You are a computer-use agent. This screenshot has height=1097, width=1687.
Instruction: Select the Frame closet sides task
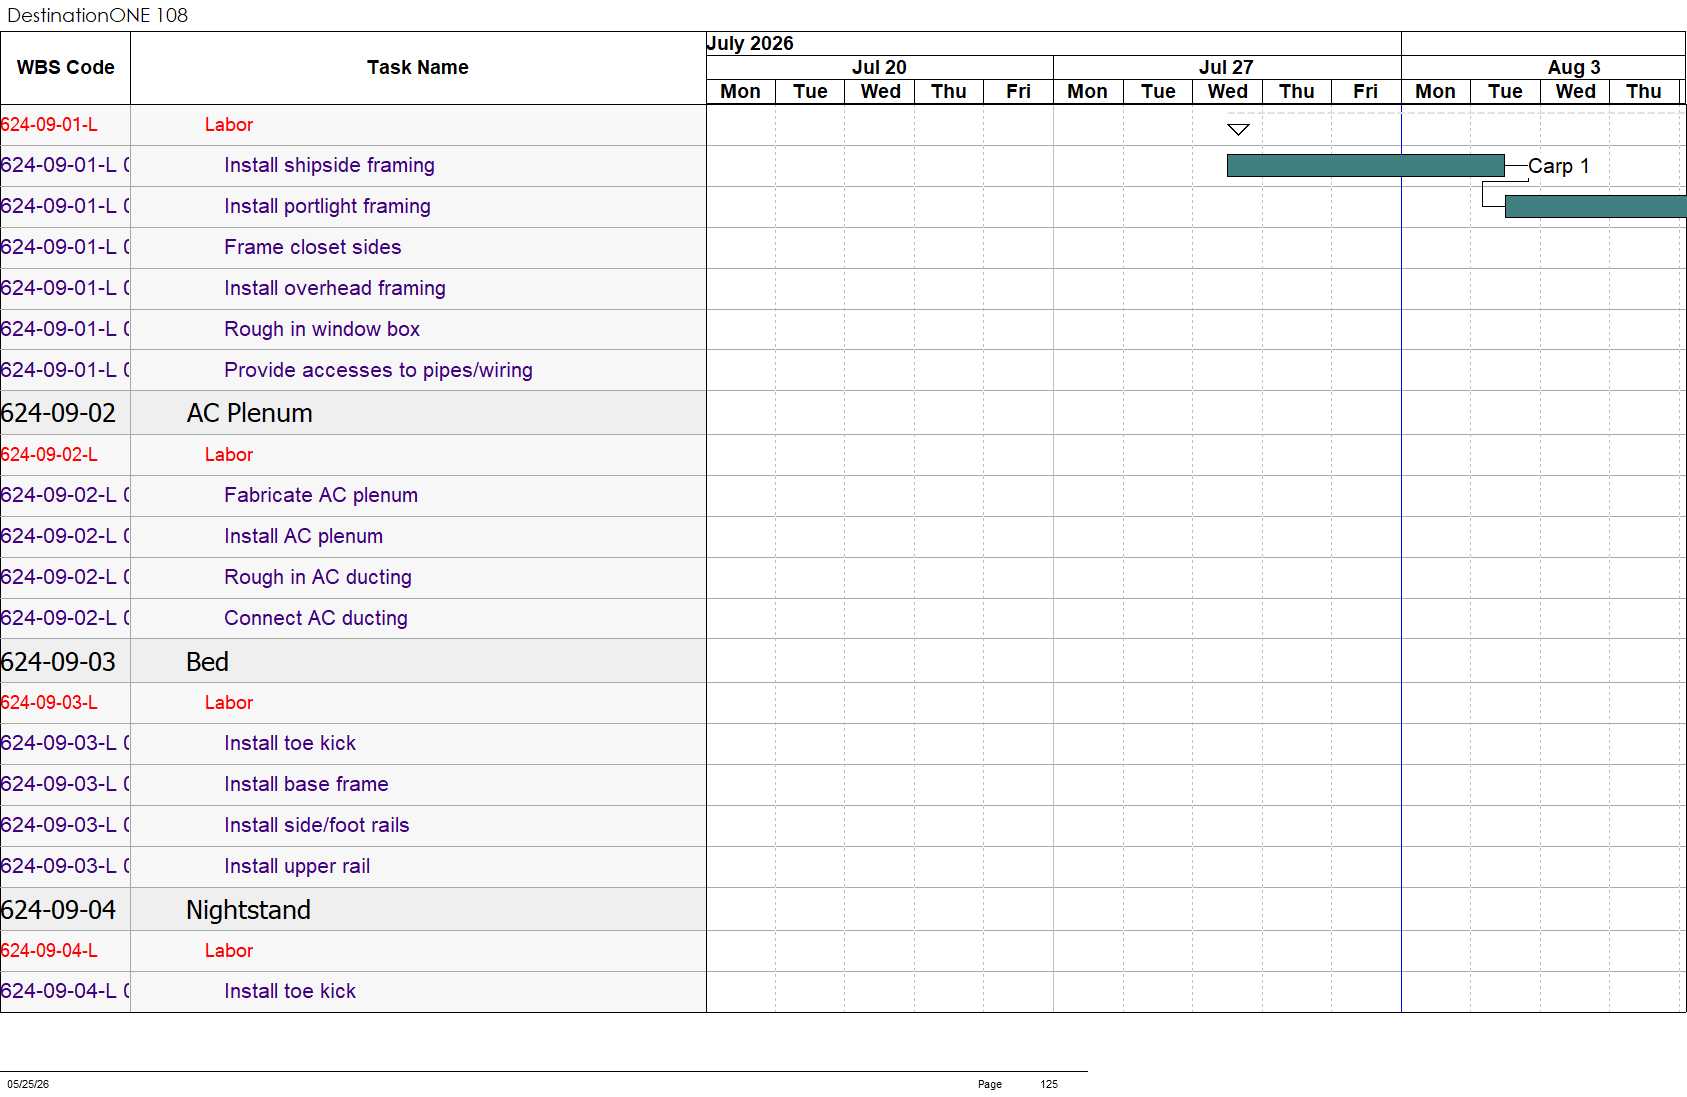coord(312,247)
